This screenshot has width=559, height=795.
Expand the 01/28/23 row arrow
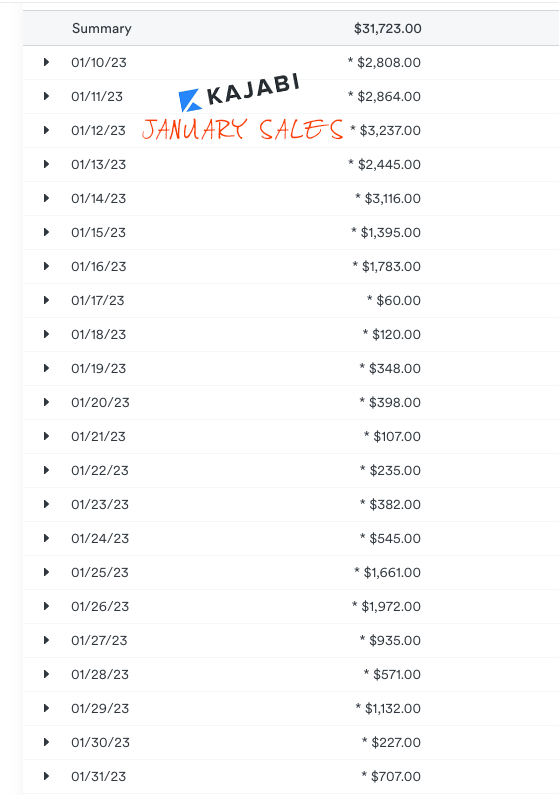pos(46,674)
